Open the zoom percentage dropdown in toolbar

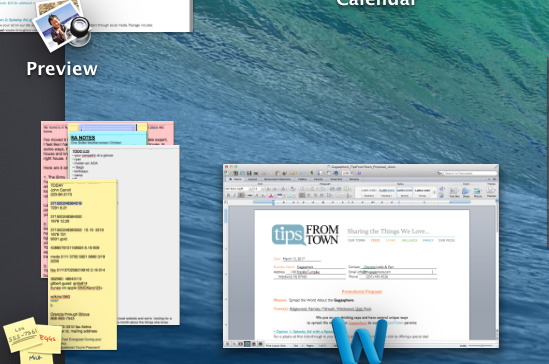pos(347,173)
